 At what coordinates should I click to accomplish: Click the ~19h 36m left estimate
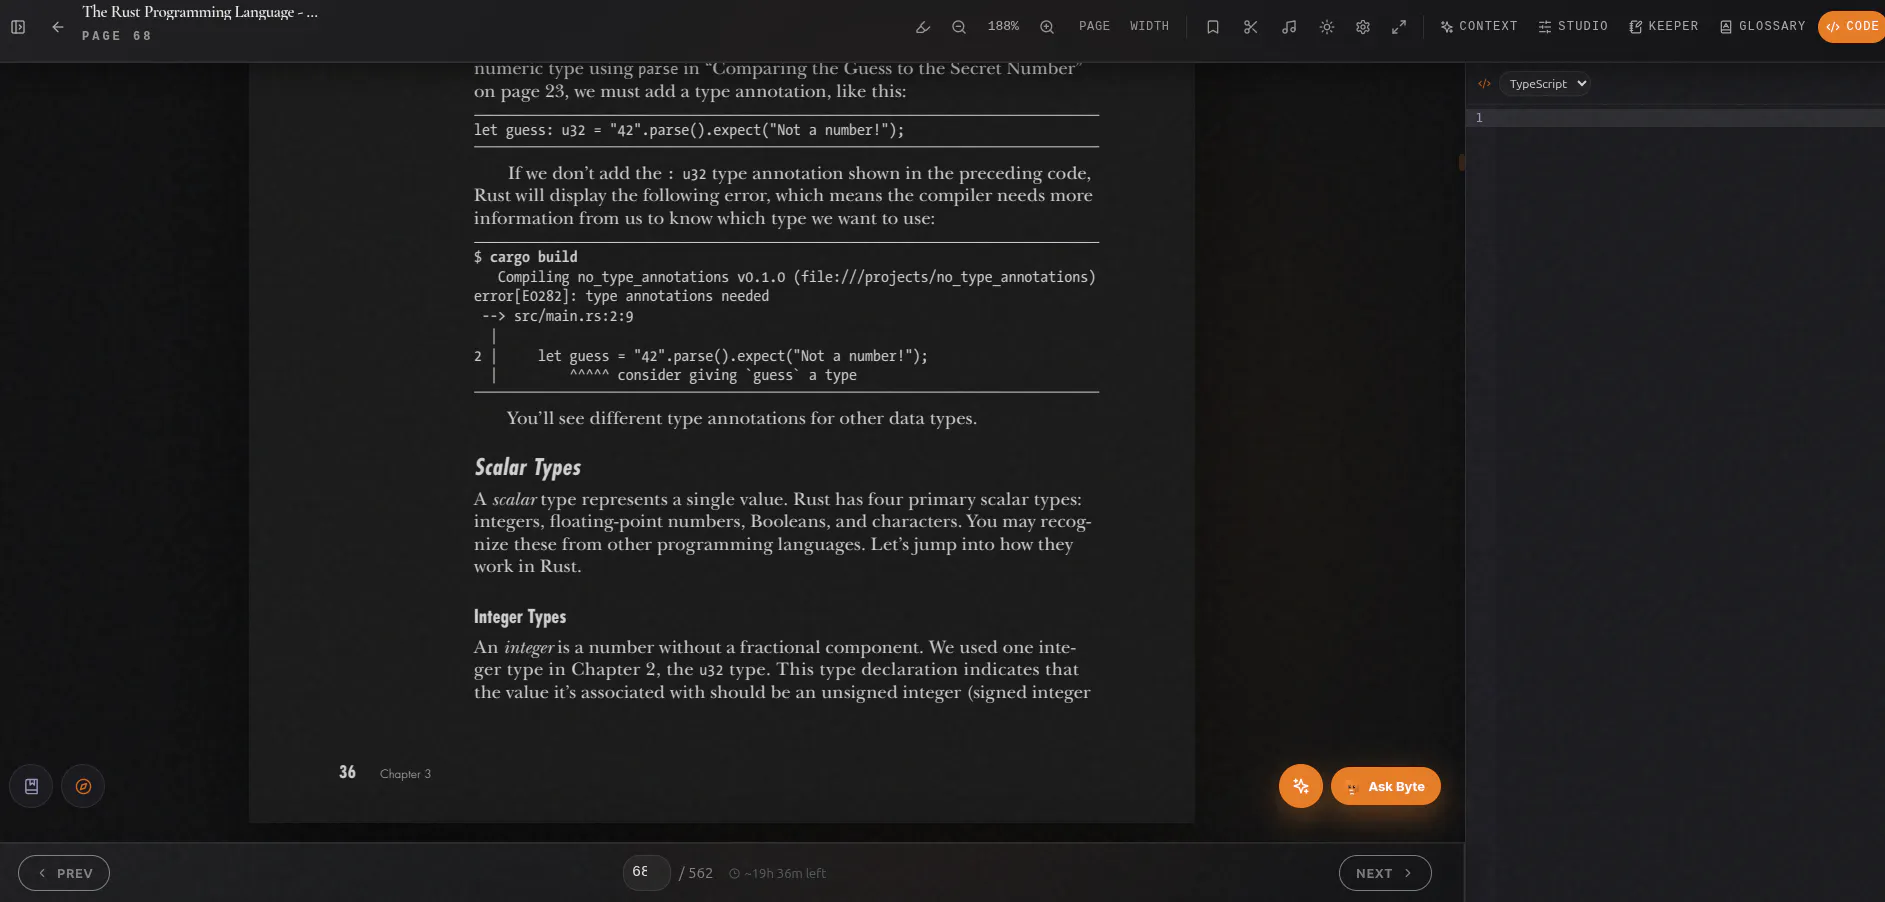coord(778,873)
